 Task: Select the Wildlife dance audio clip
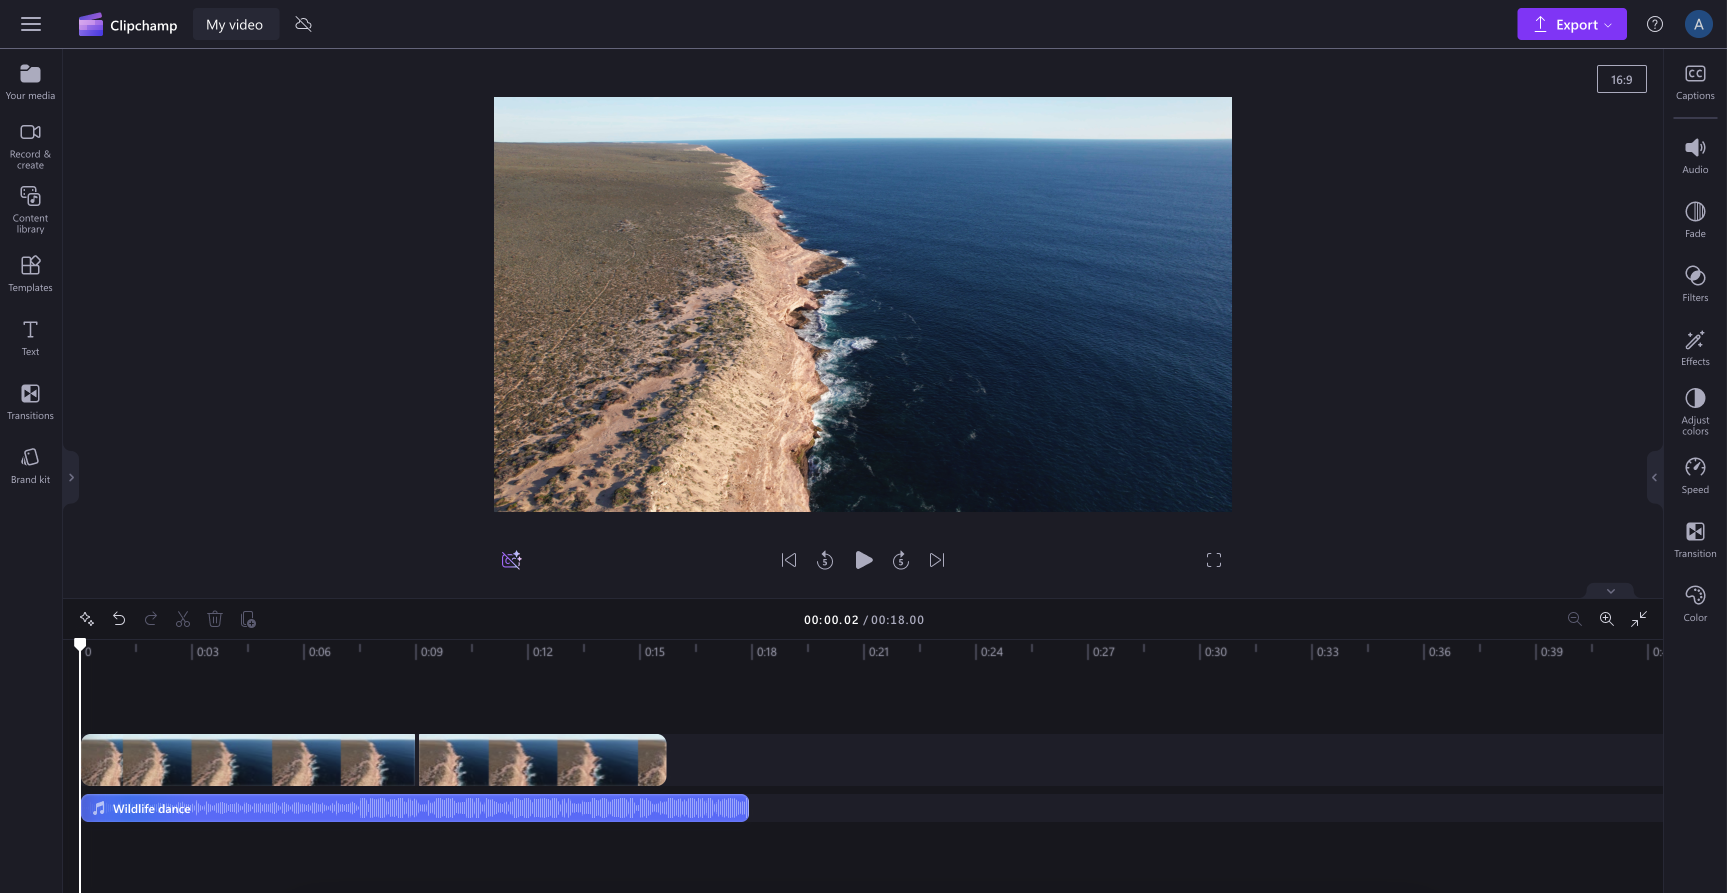pyautogui.click(x=415, y=808)
